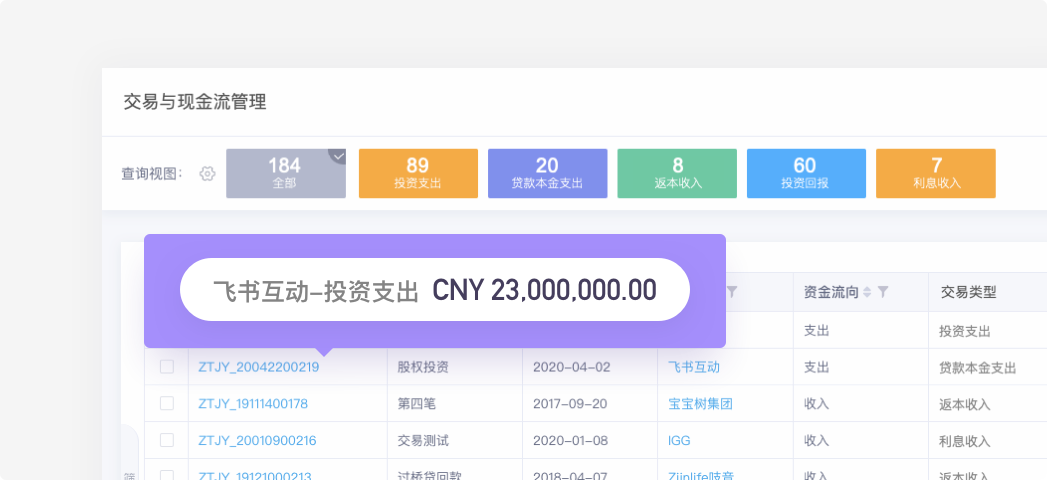
Task: Tick checkbox for row ZTJY_20042200219
Action: coord(166,367)
